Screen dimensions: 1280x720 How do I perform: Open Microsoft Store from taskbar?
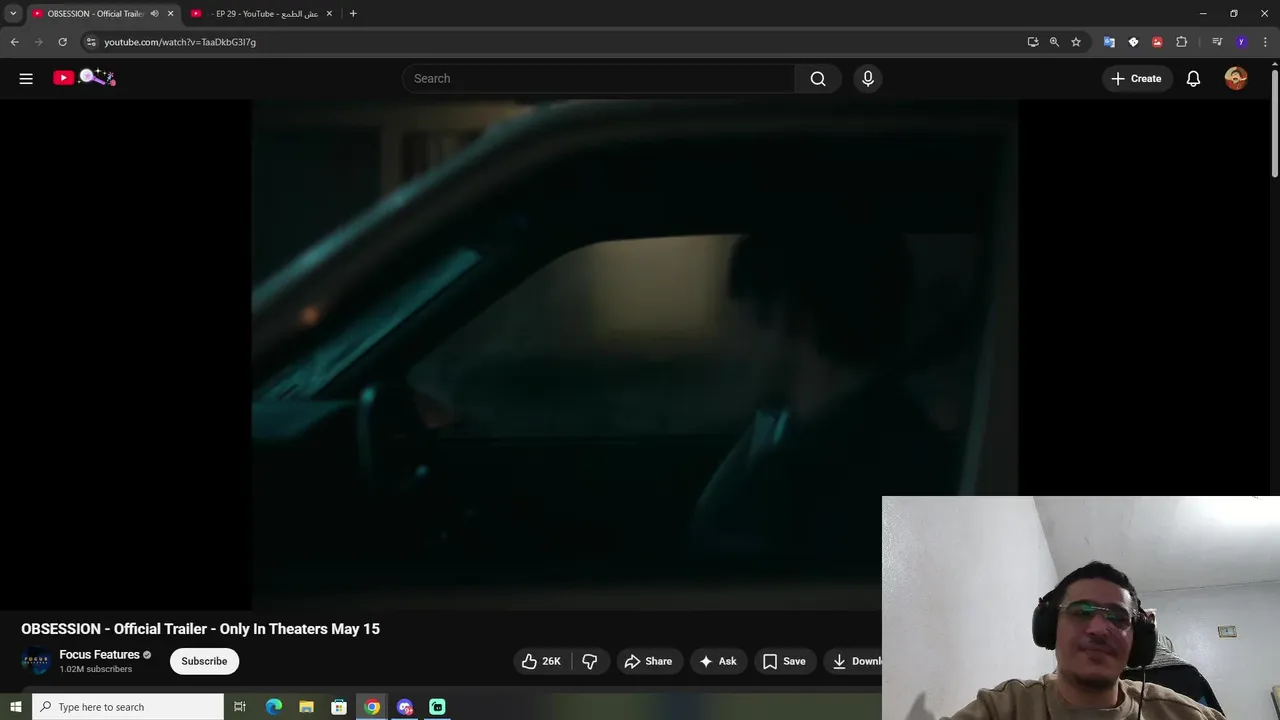(x=339, y=707)
